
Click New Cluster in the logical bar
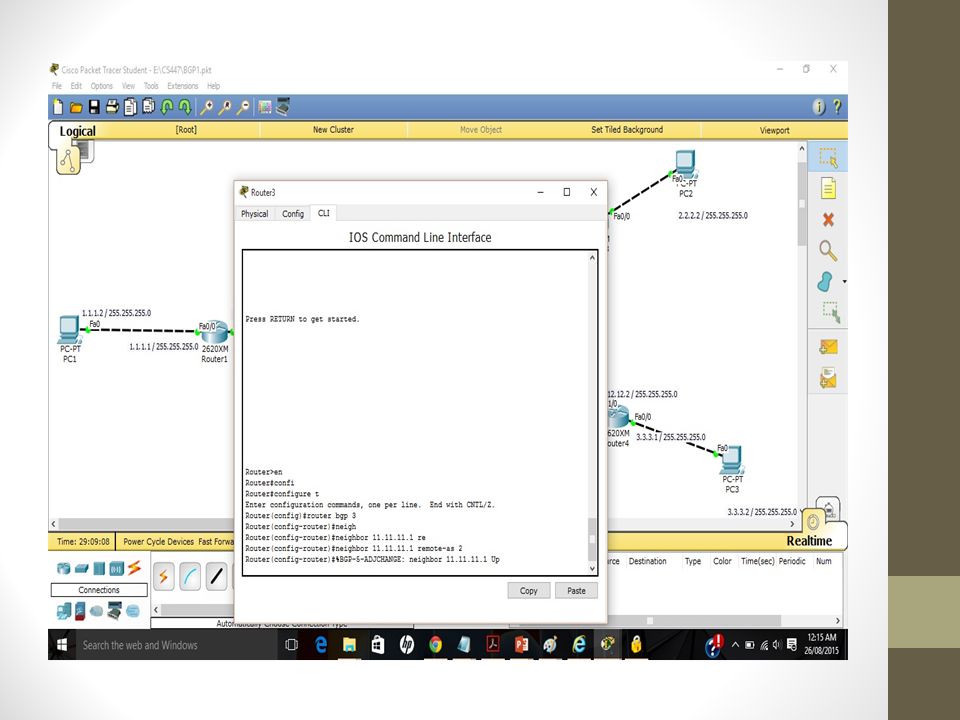click(333, 130)
